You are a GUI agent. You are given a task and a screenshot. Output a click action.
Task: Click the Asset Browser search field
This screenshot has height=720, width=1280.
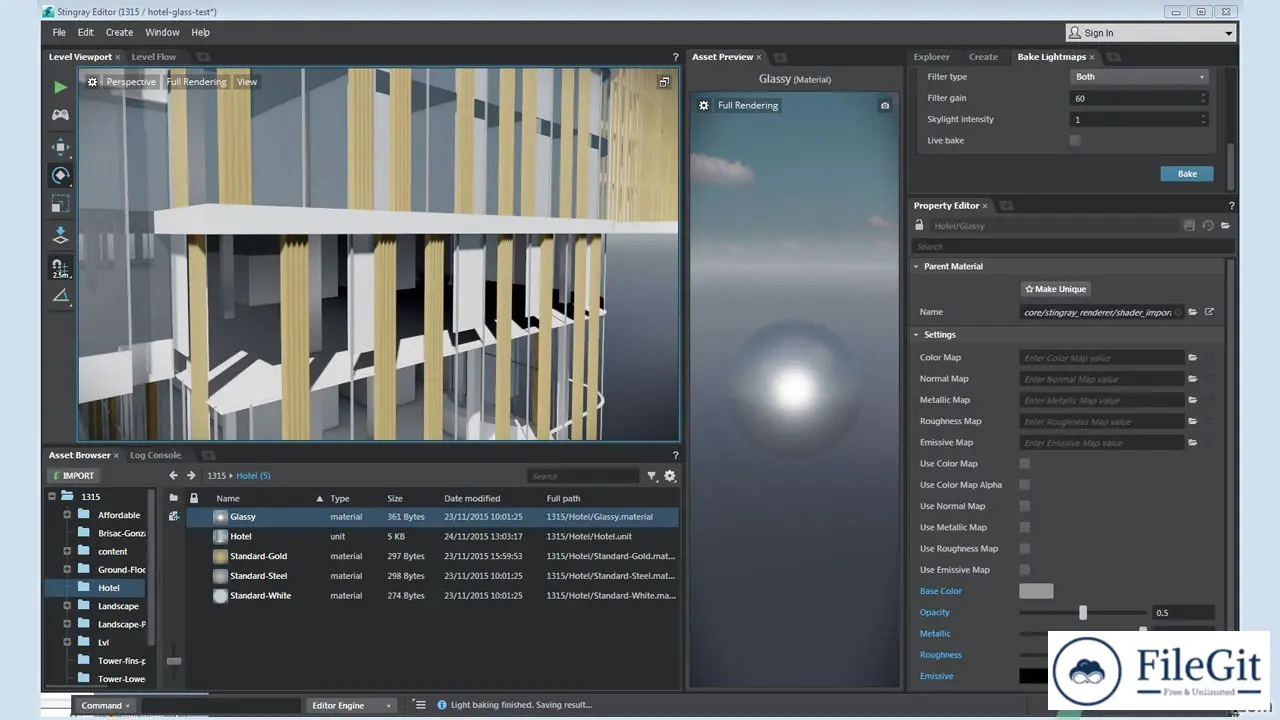point(584,476)
